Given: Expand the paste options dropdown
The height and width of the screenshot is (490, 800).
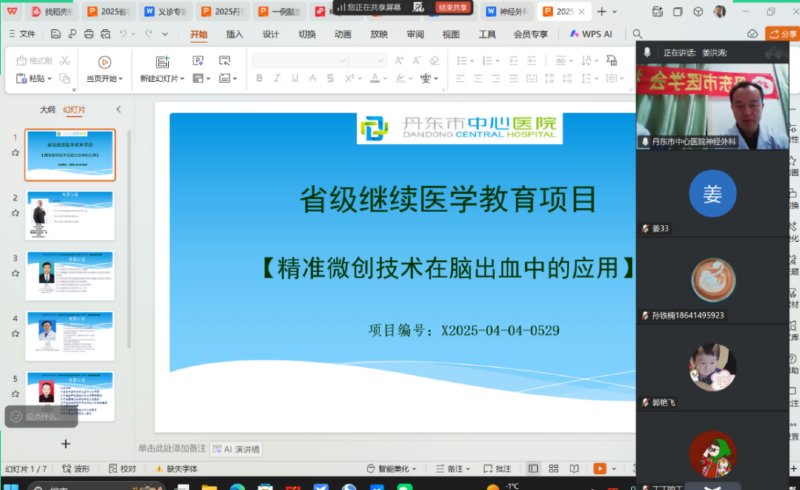Looking at the screenshot, I should click(50, 78).
